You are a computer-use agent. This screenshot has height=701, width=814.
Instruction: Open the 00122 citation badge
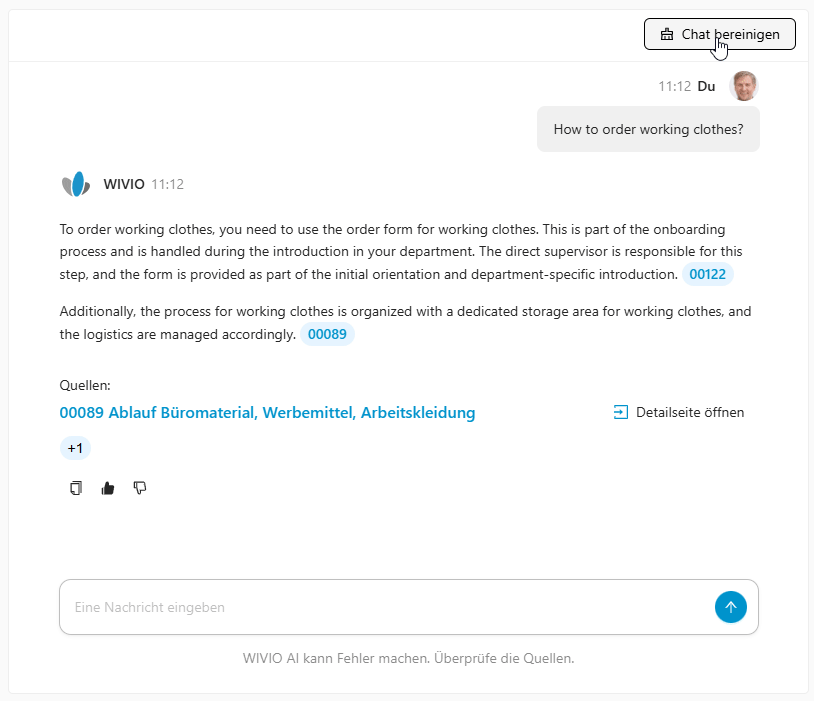point(708,275)
